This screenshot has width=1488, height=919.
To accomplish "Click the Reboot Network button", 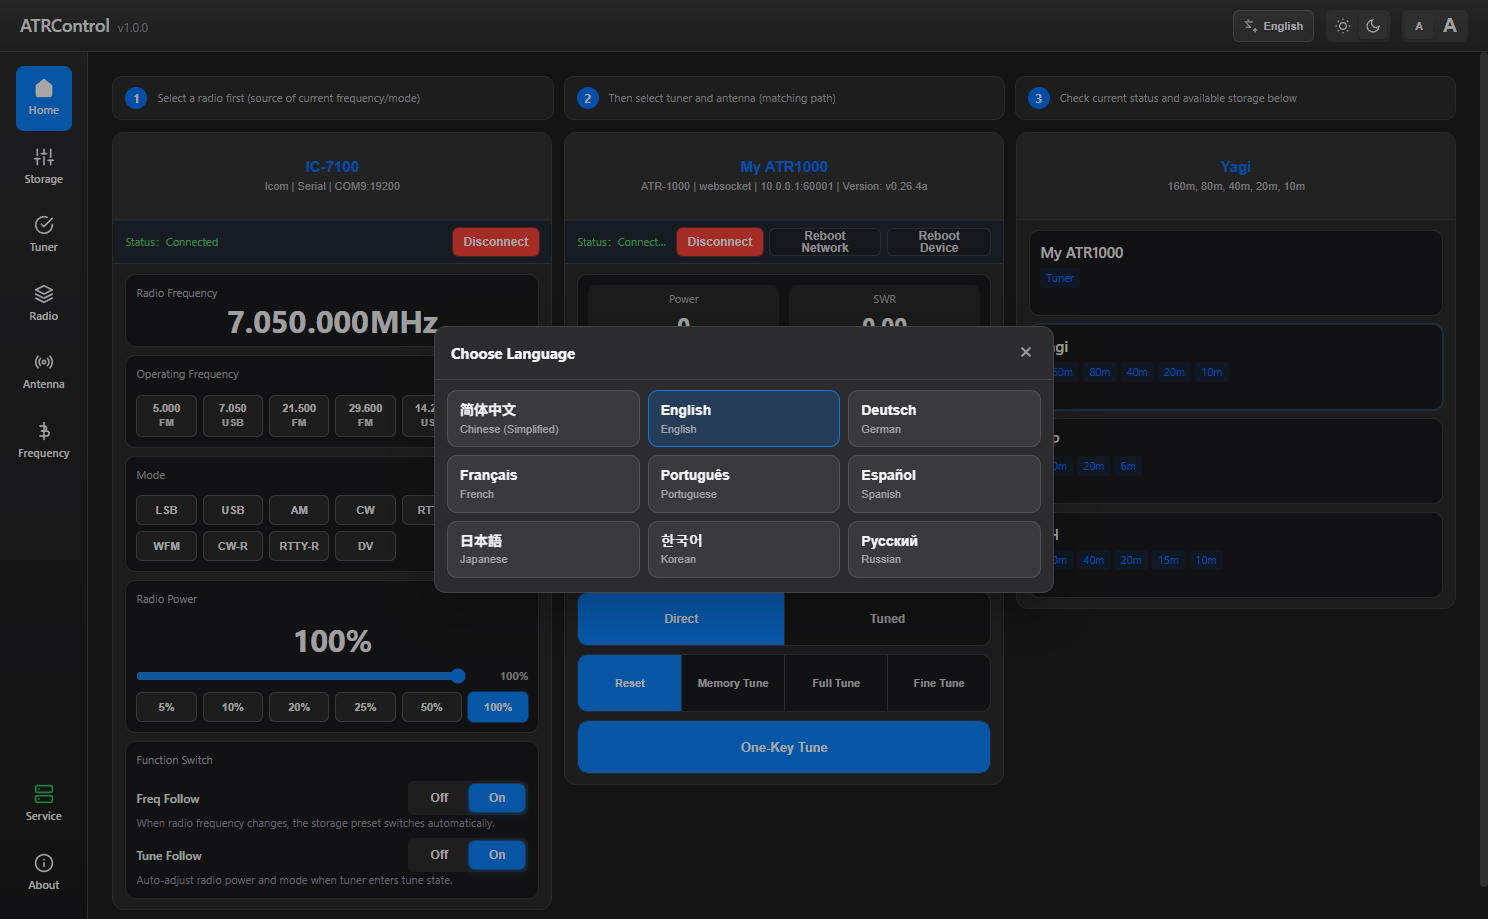I will 825,242.
